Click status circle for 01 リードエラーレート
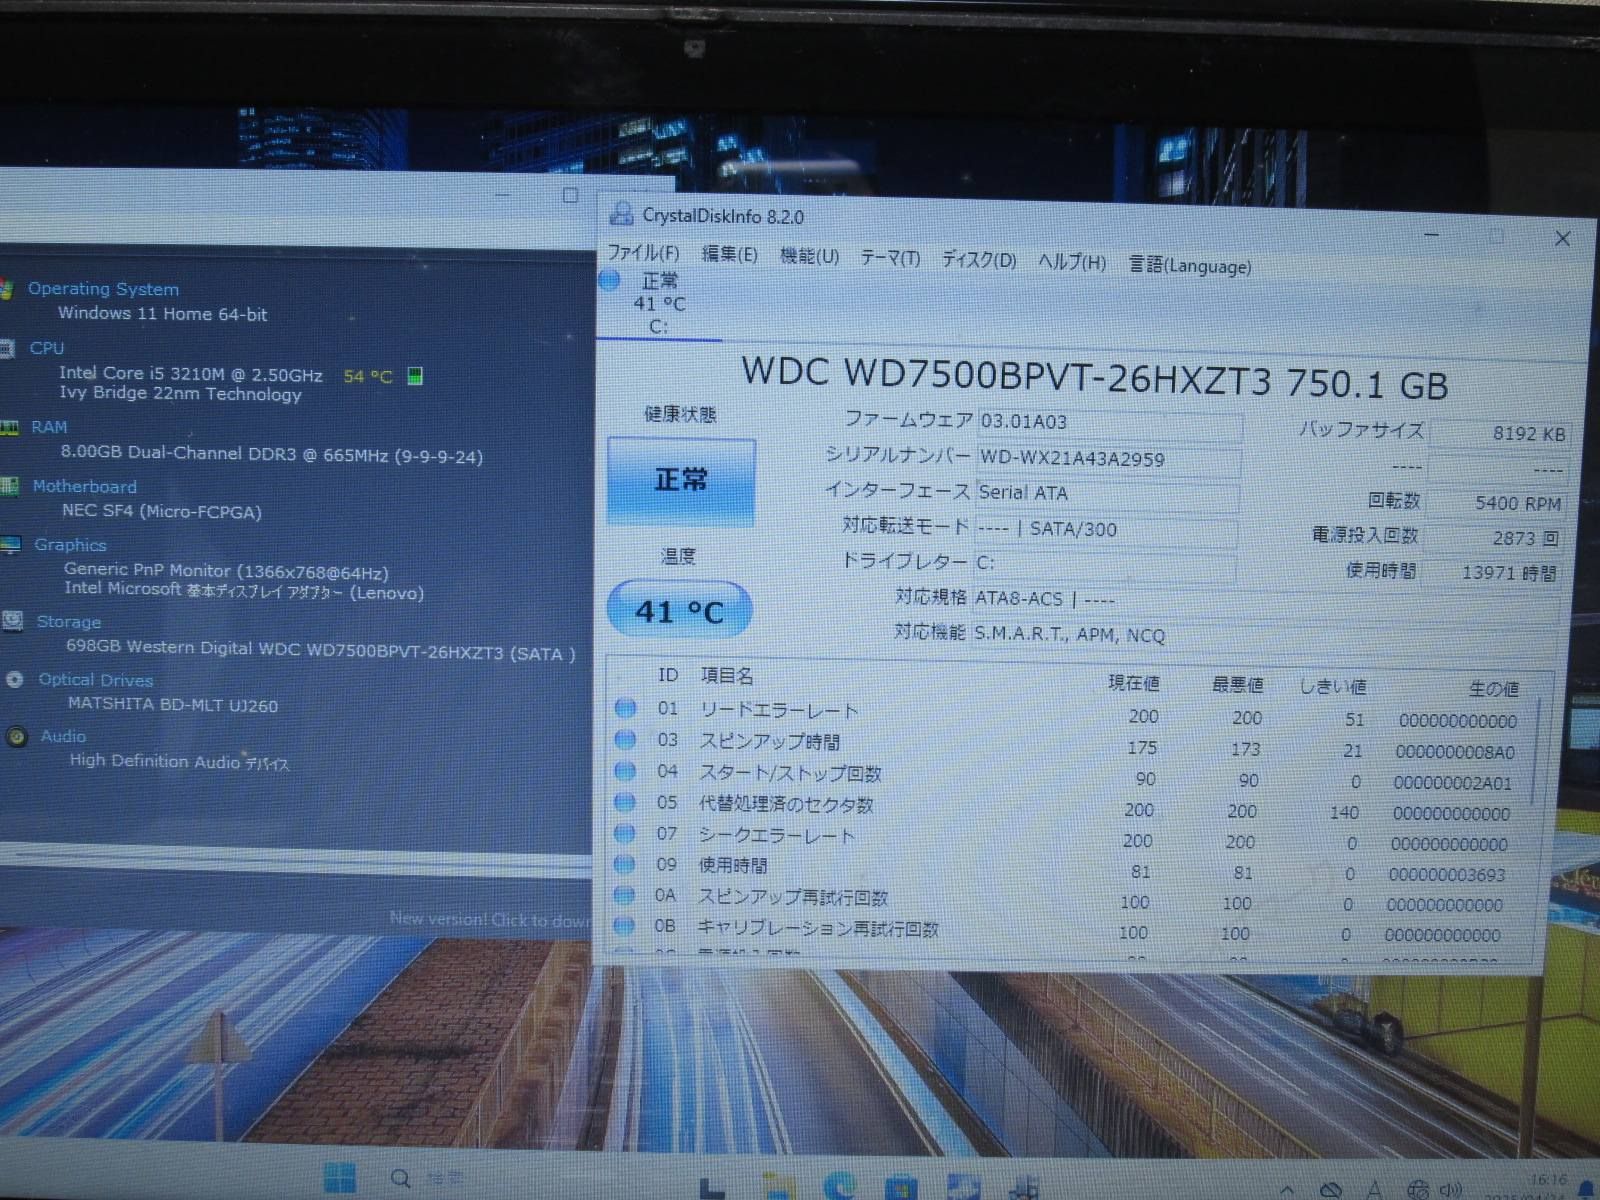The width and height of the screenshot is (1600, 1200). pos(625,708)
